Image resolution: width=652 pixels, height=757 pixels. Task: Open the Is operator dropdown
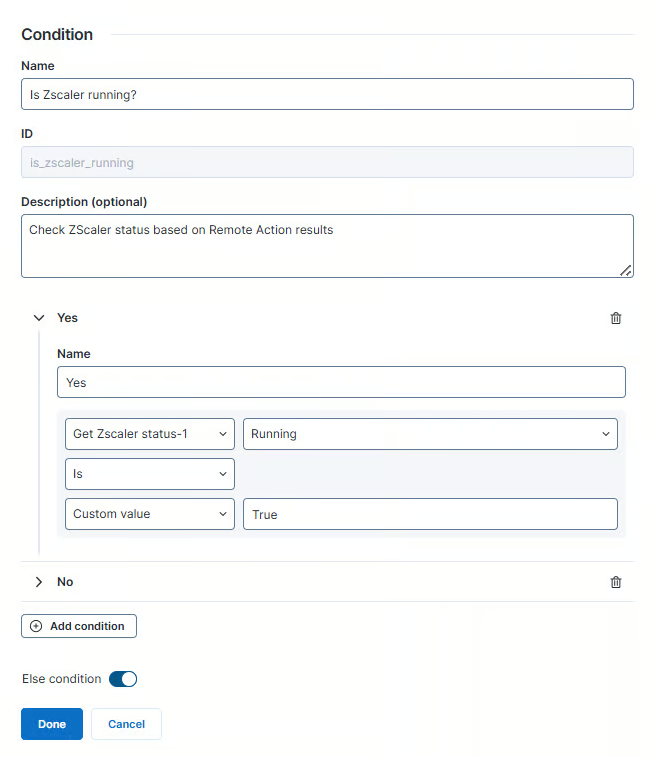pos(150,474)
